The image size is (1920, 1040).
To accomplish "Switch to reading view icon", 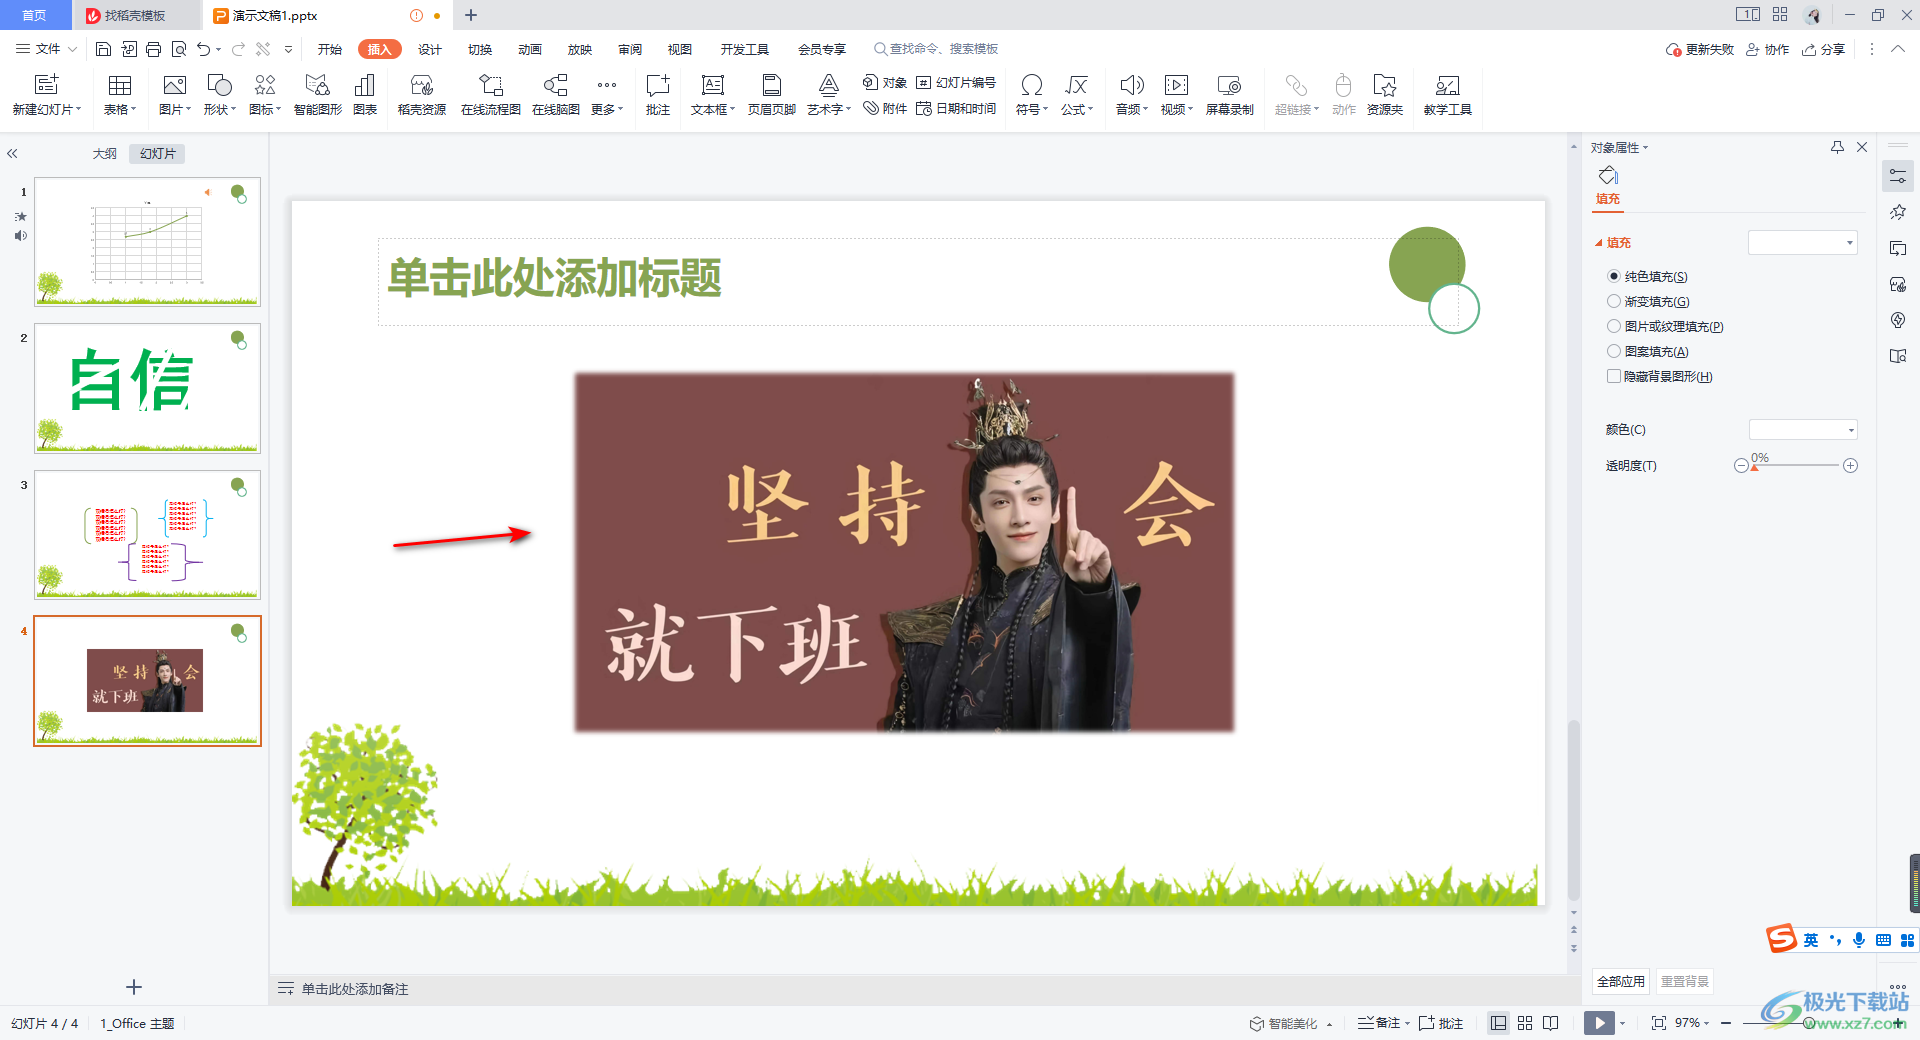I will [1551, 1023].
